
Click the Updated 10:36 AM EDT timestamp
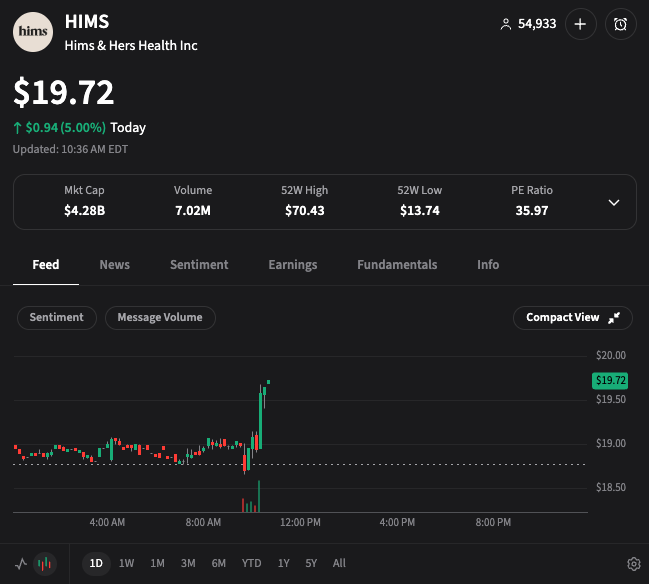70,149
